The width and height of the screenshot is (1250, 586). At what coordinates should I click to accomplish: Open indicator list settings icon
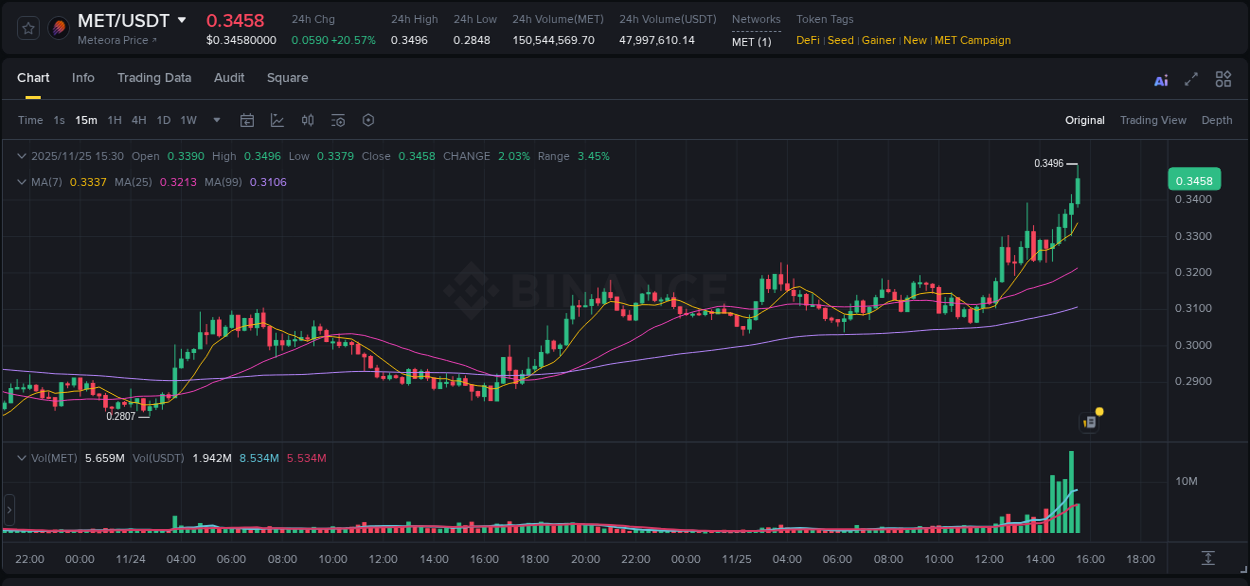click(337, 120)
